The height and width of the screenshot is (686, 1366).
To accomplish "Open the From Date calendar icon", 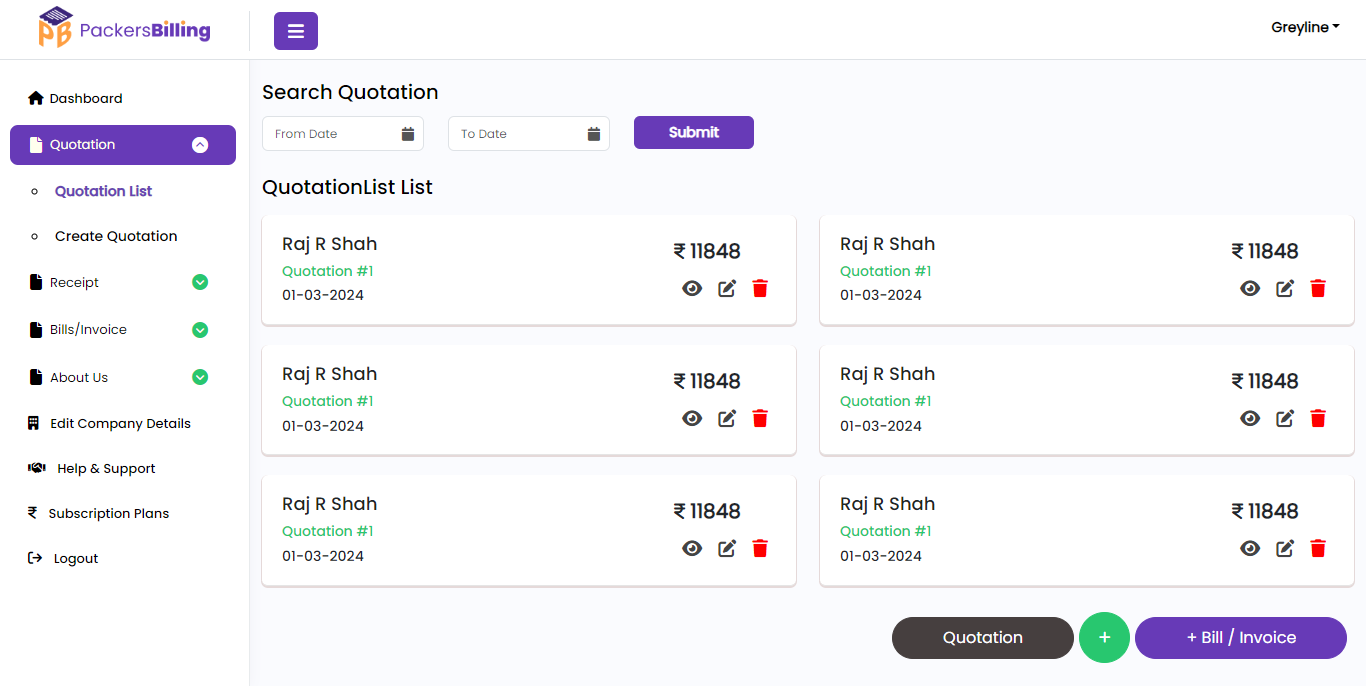I will [408, 134].
